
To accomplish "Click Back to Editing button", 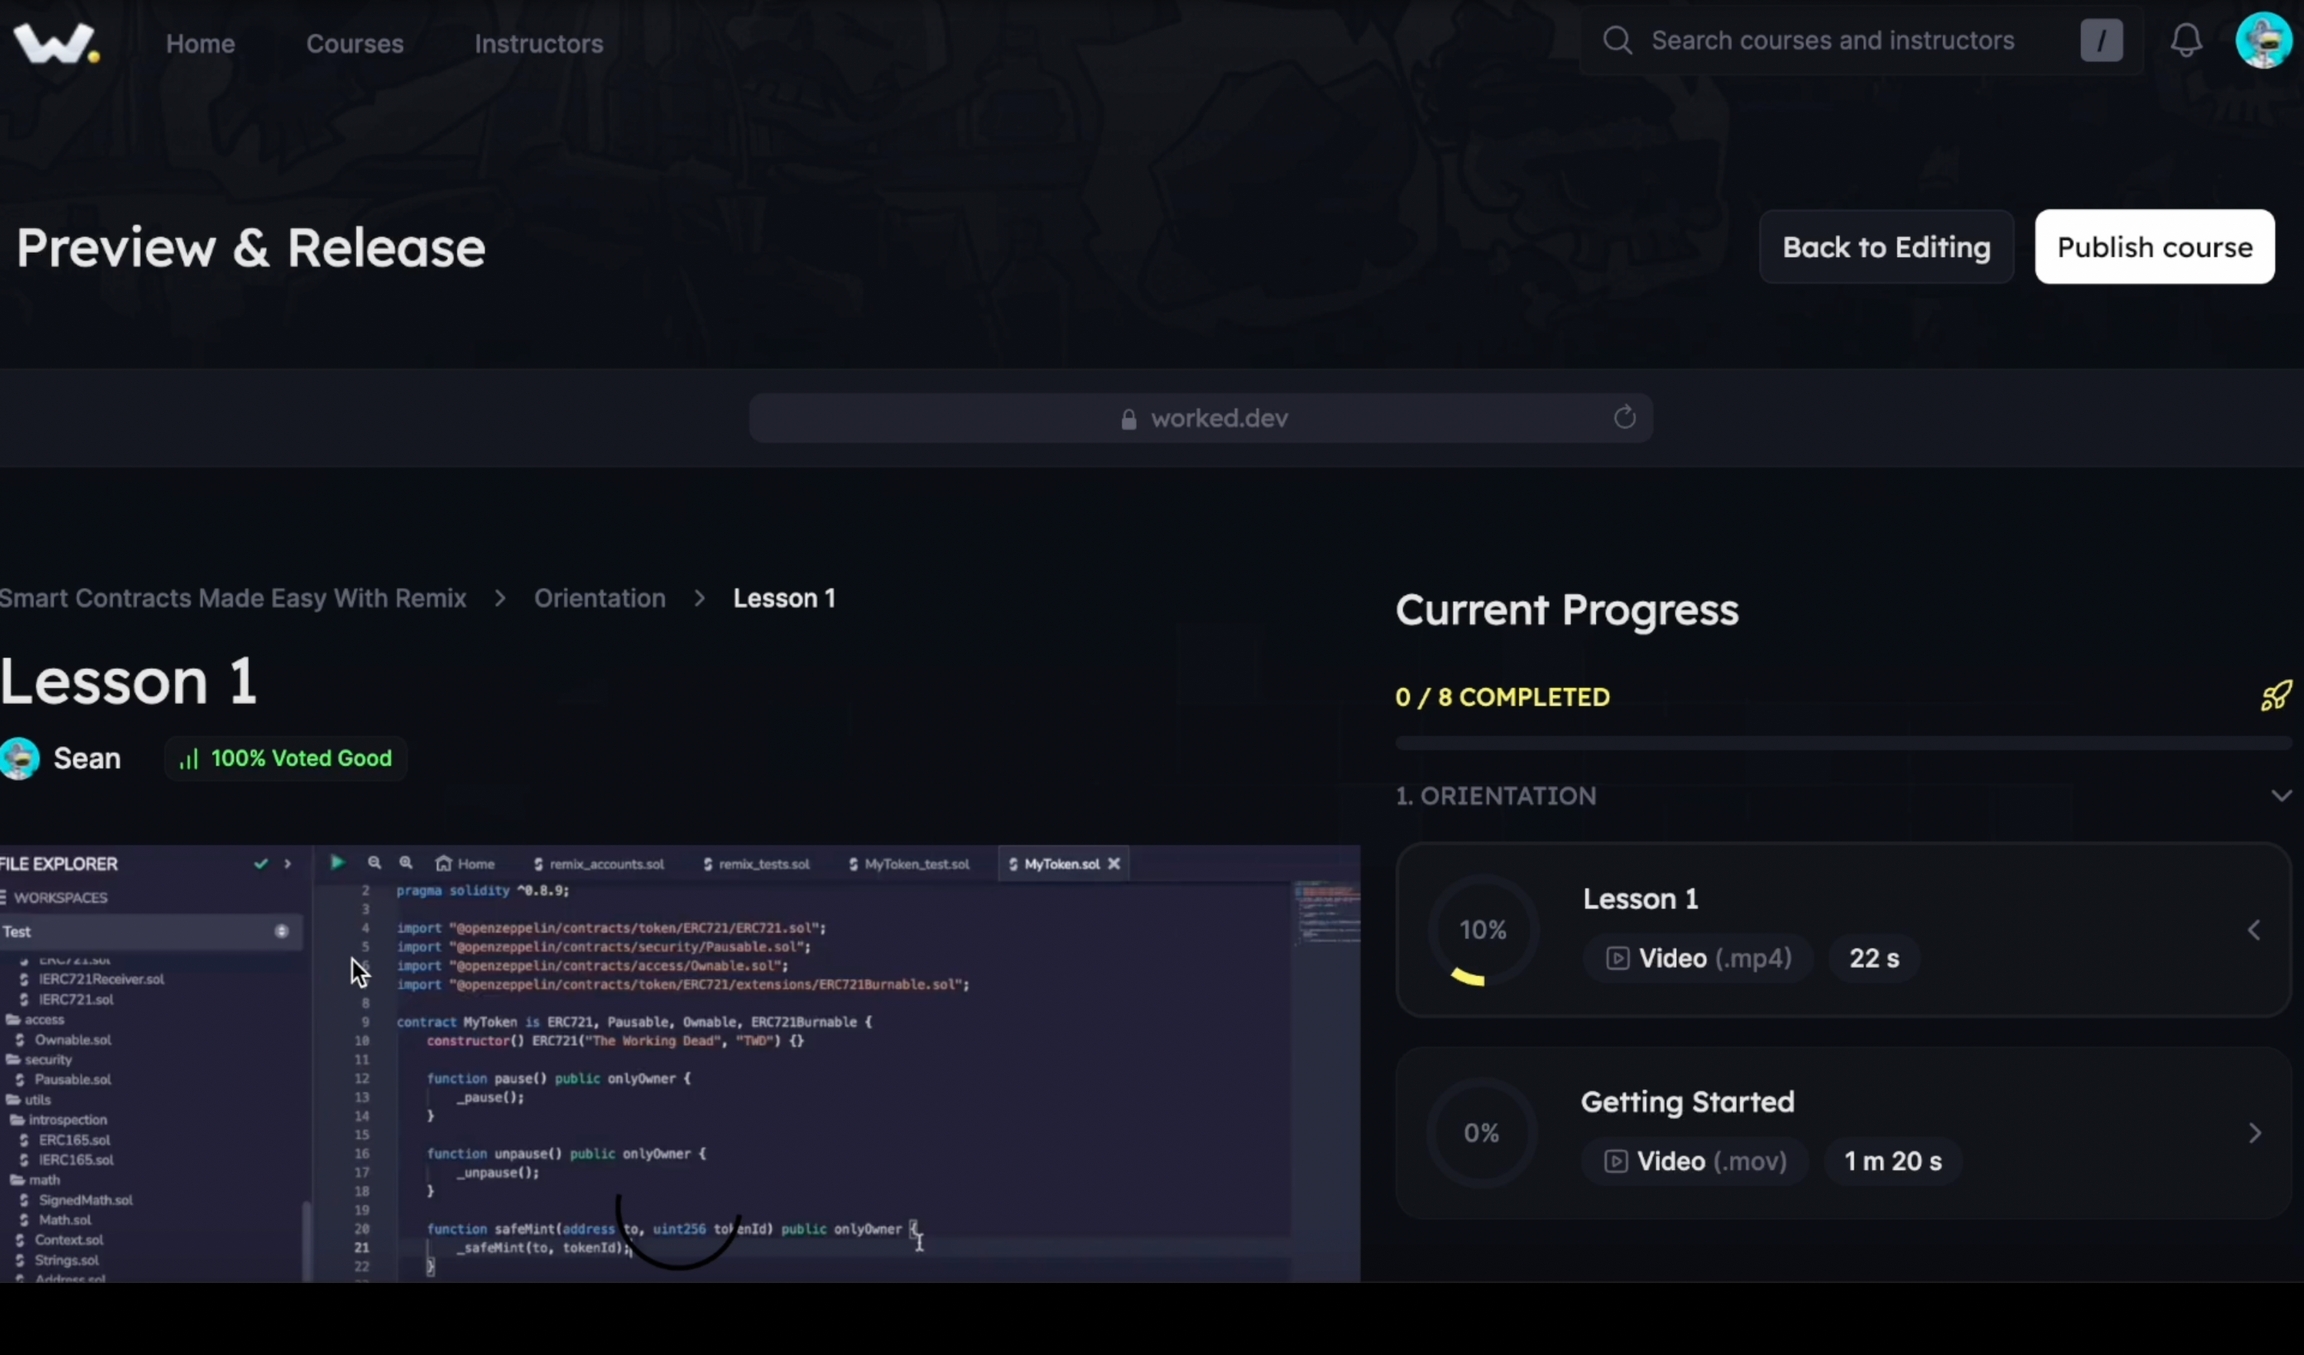I will (x=1886, y=247).
